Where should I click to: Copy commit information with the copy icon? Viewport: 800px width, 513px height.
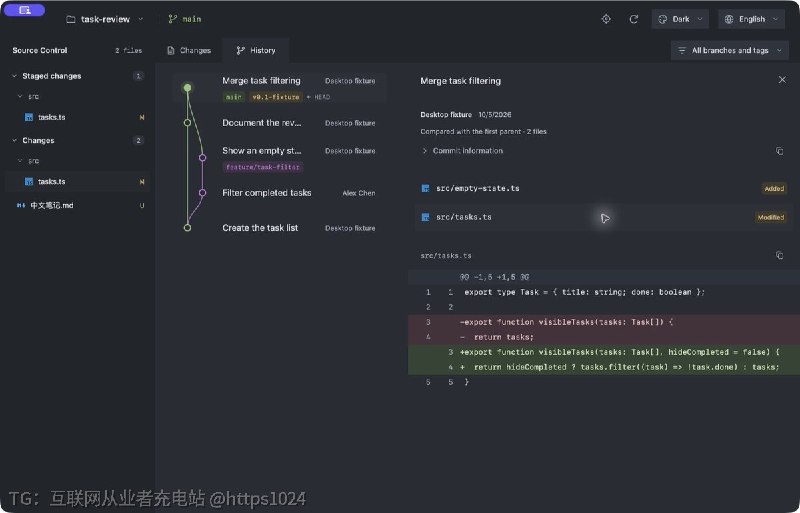click(x=779, y=151)
